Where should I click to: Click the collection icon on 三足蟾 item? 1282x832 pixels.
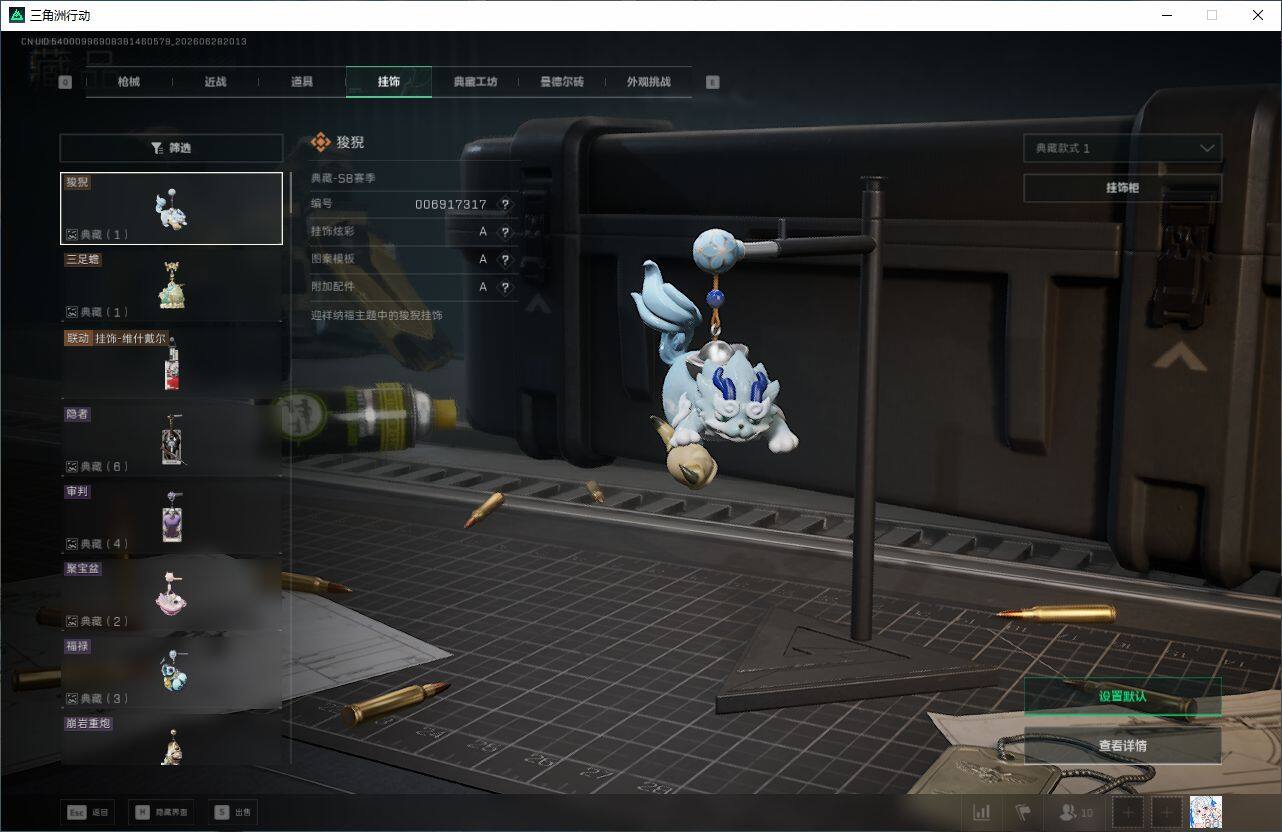(x=71, y=312)
